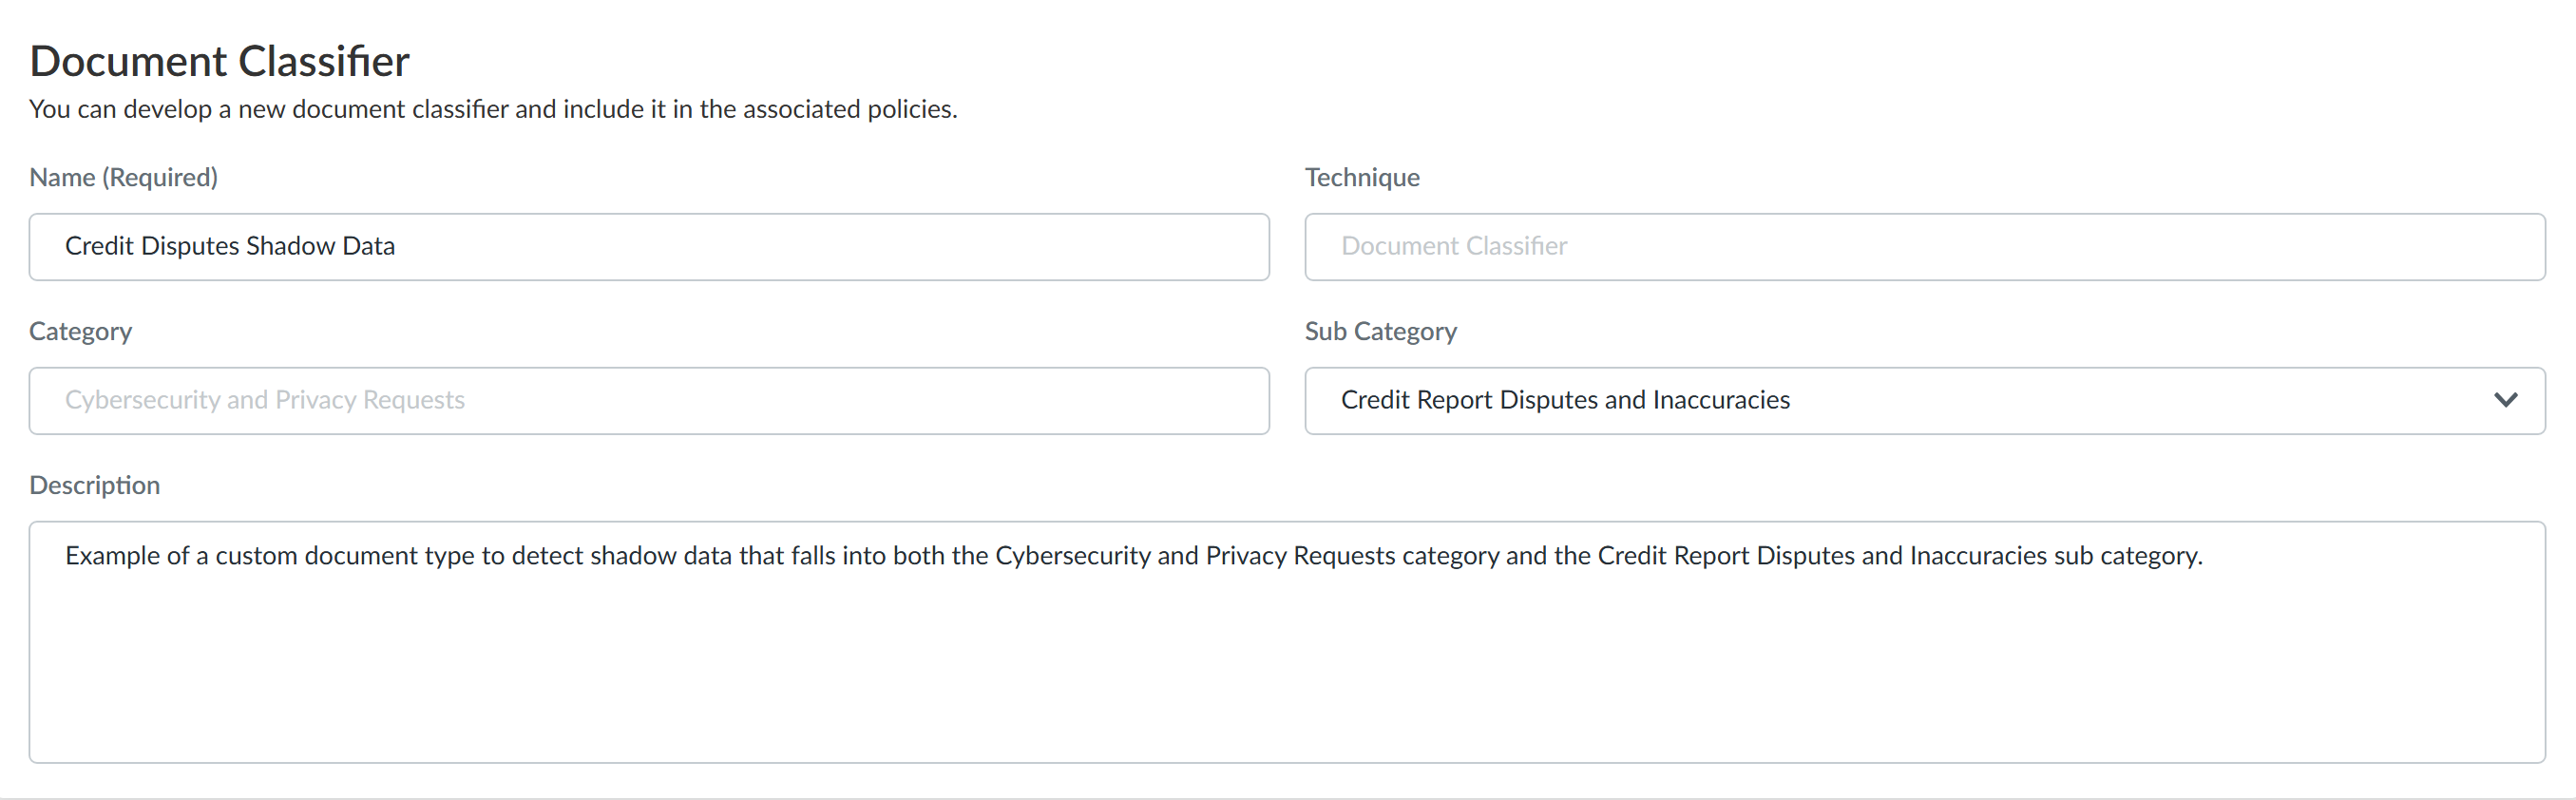Click the 'Name (Required)' label

(x=123, y=177)
